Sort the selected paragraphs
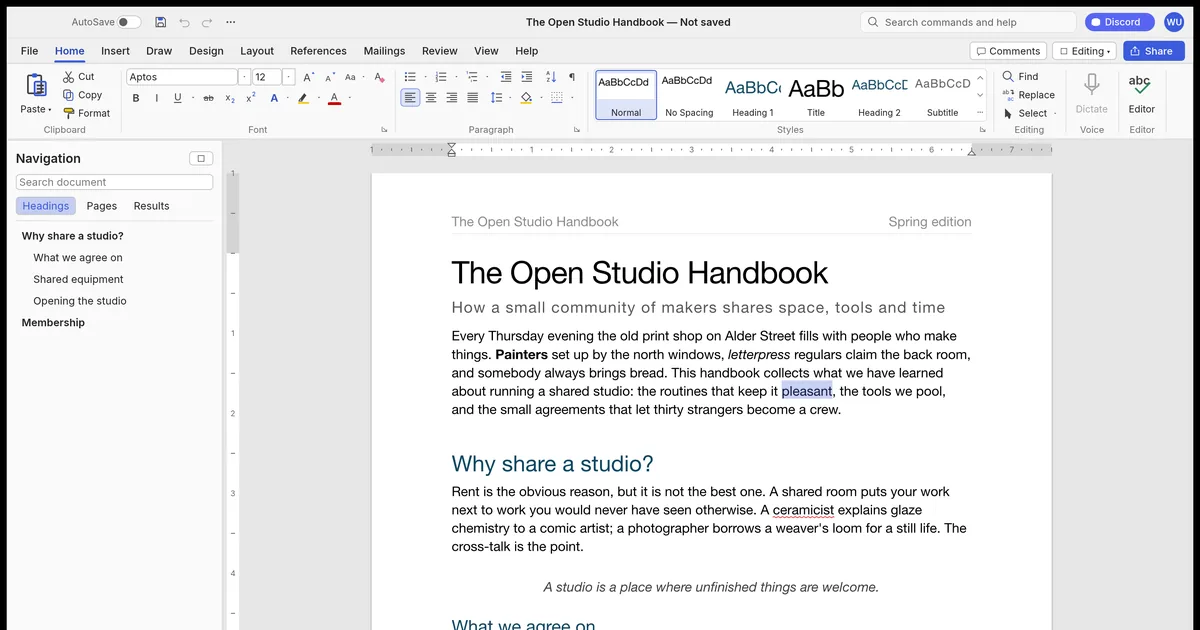This screenshot has width=1200, height=630. tap(551, 77)
